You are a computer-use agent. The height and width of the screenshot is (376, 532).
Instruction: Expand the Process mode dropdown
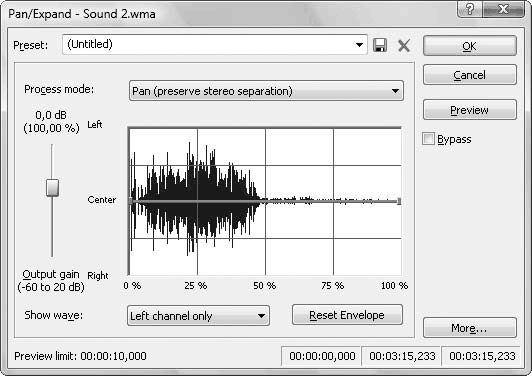(266, 91)
